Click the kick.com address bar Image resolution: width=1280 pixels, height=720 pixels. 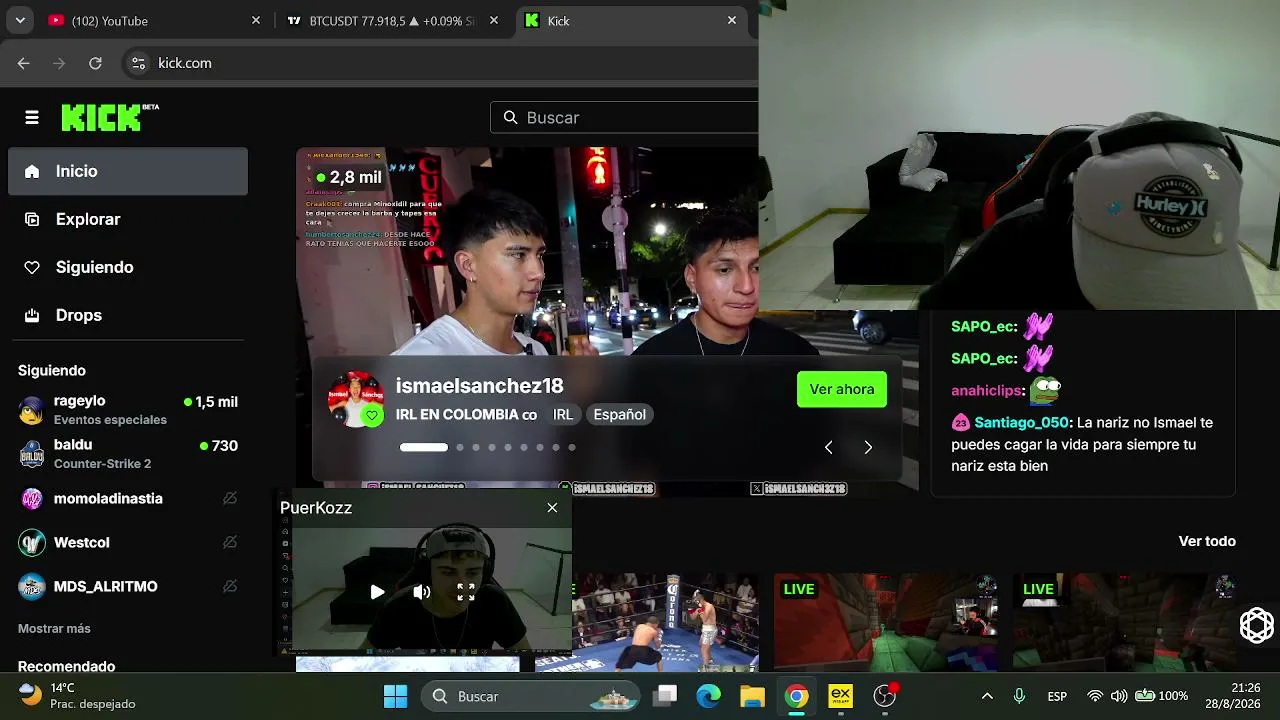click(x=440, y=63)
